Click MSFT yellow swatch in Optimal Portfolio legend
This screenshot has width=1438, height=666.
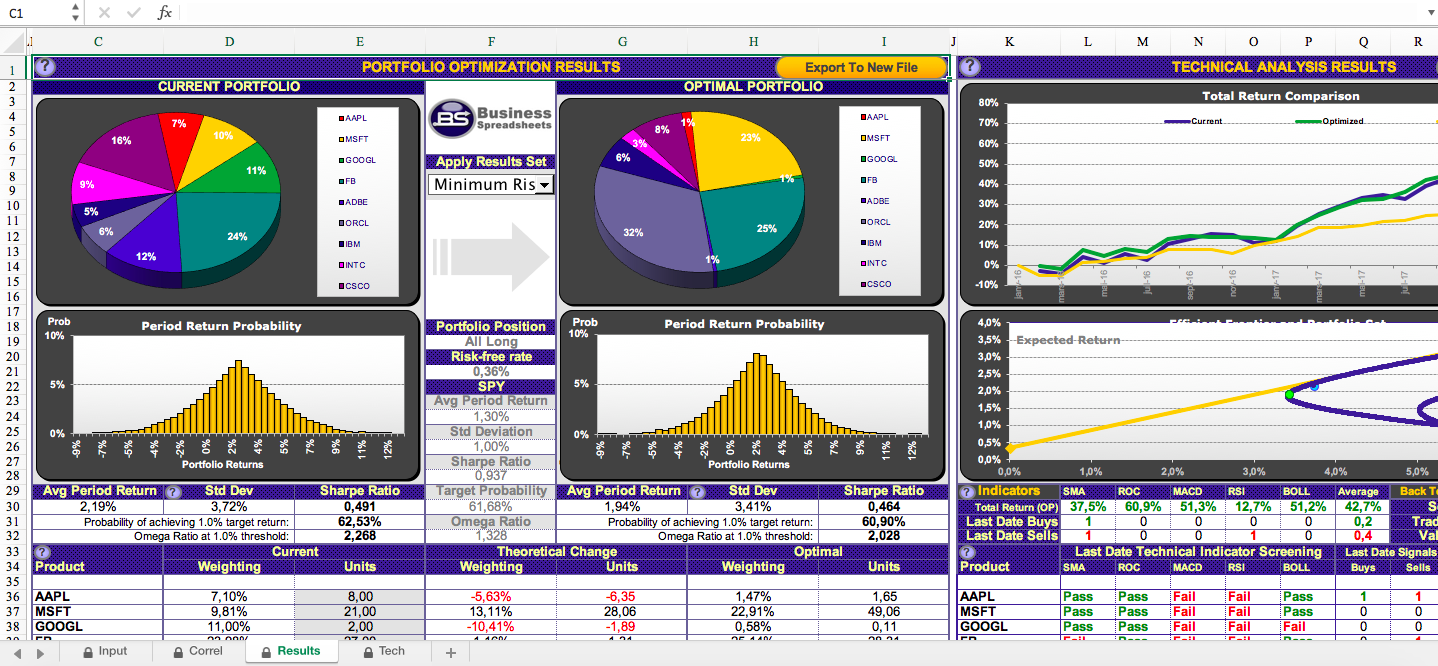click(863, 138)
